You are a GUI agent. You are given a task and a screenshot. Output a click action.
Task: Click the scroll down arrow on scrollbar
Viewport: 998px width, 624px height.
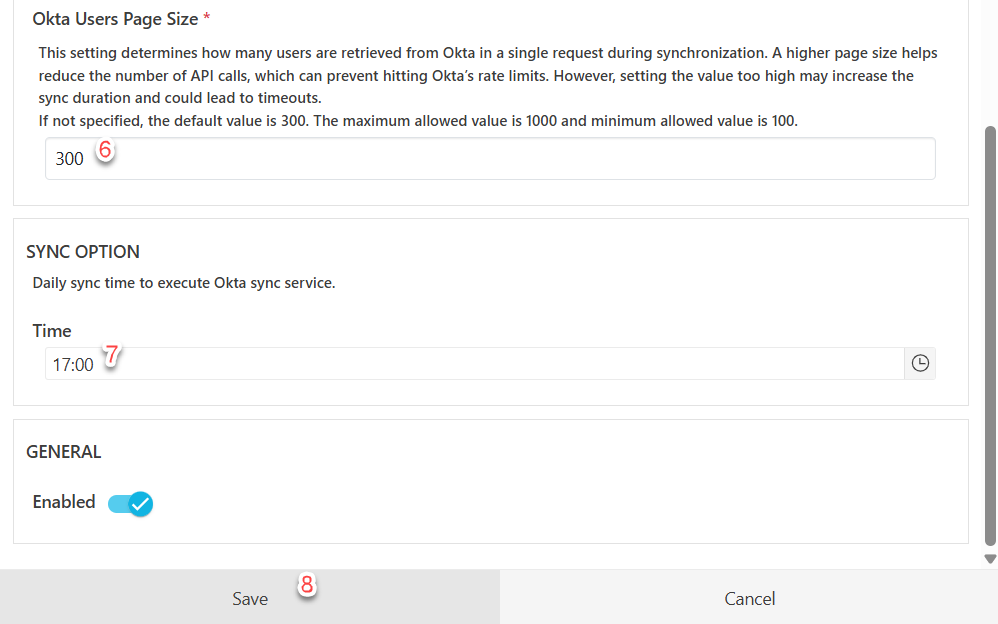tap(990, 559)
